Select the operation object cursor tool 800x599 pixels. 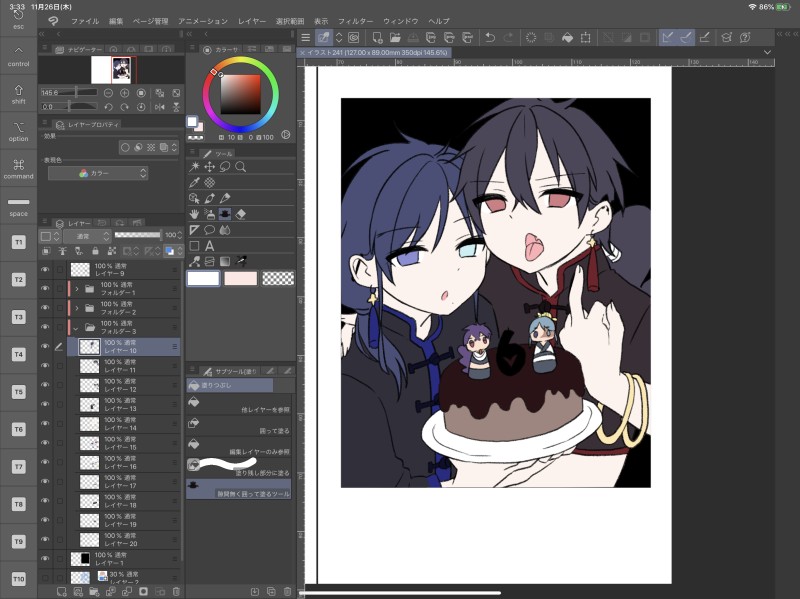click(x=194, y=198)
